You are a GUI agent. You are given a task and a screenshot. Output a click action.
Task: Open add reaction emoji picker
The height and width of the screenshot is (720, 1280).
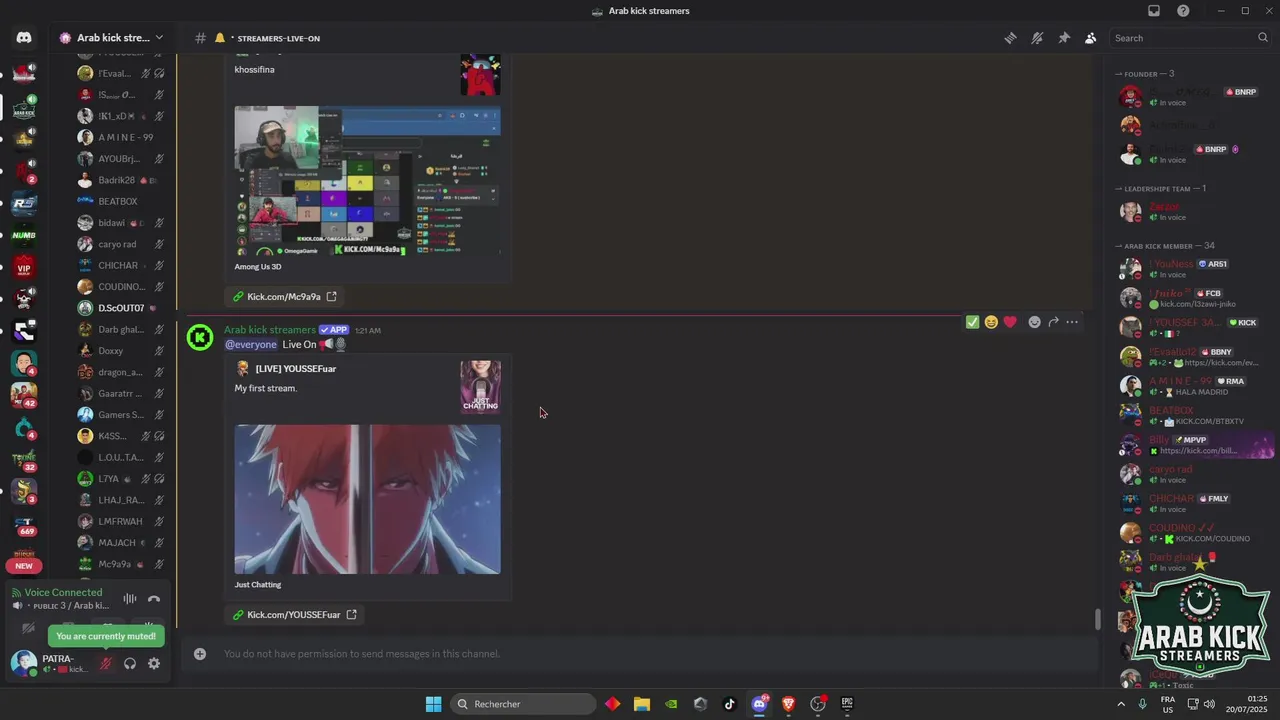click(x=1034, y=322)
